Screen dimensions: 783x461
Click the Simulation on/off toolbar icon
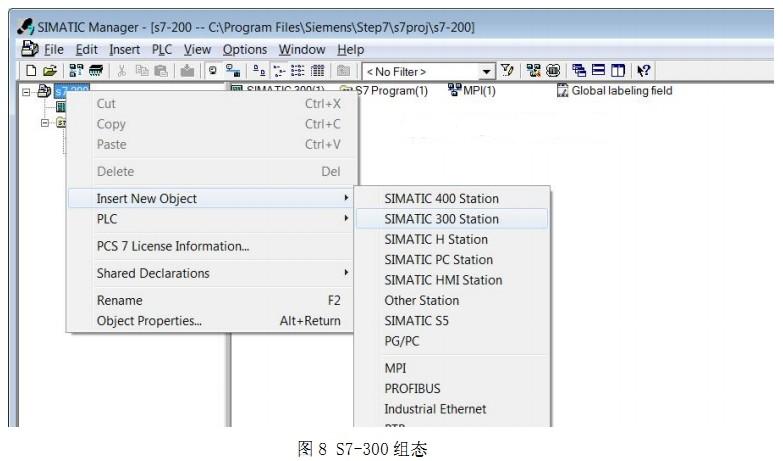(553, 70)
